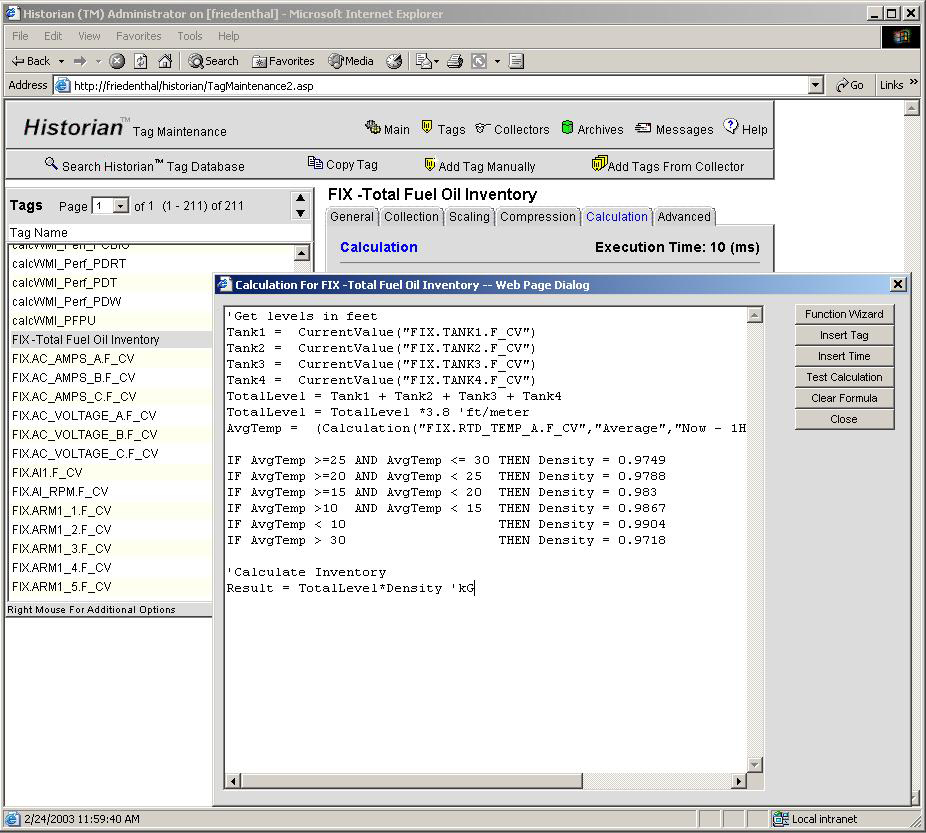The height and width of the screenshot is (833, 926).
Task: Open the Help menu
Action: pos(229,36)
